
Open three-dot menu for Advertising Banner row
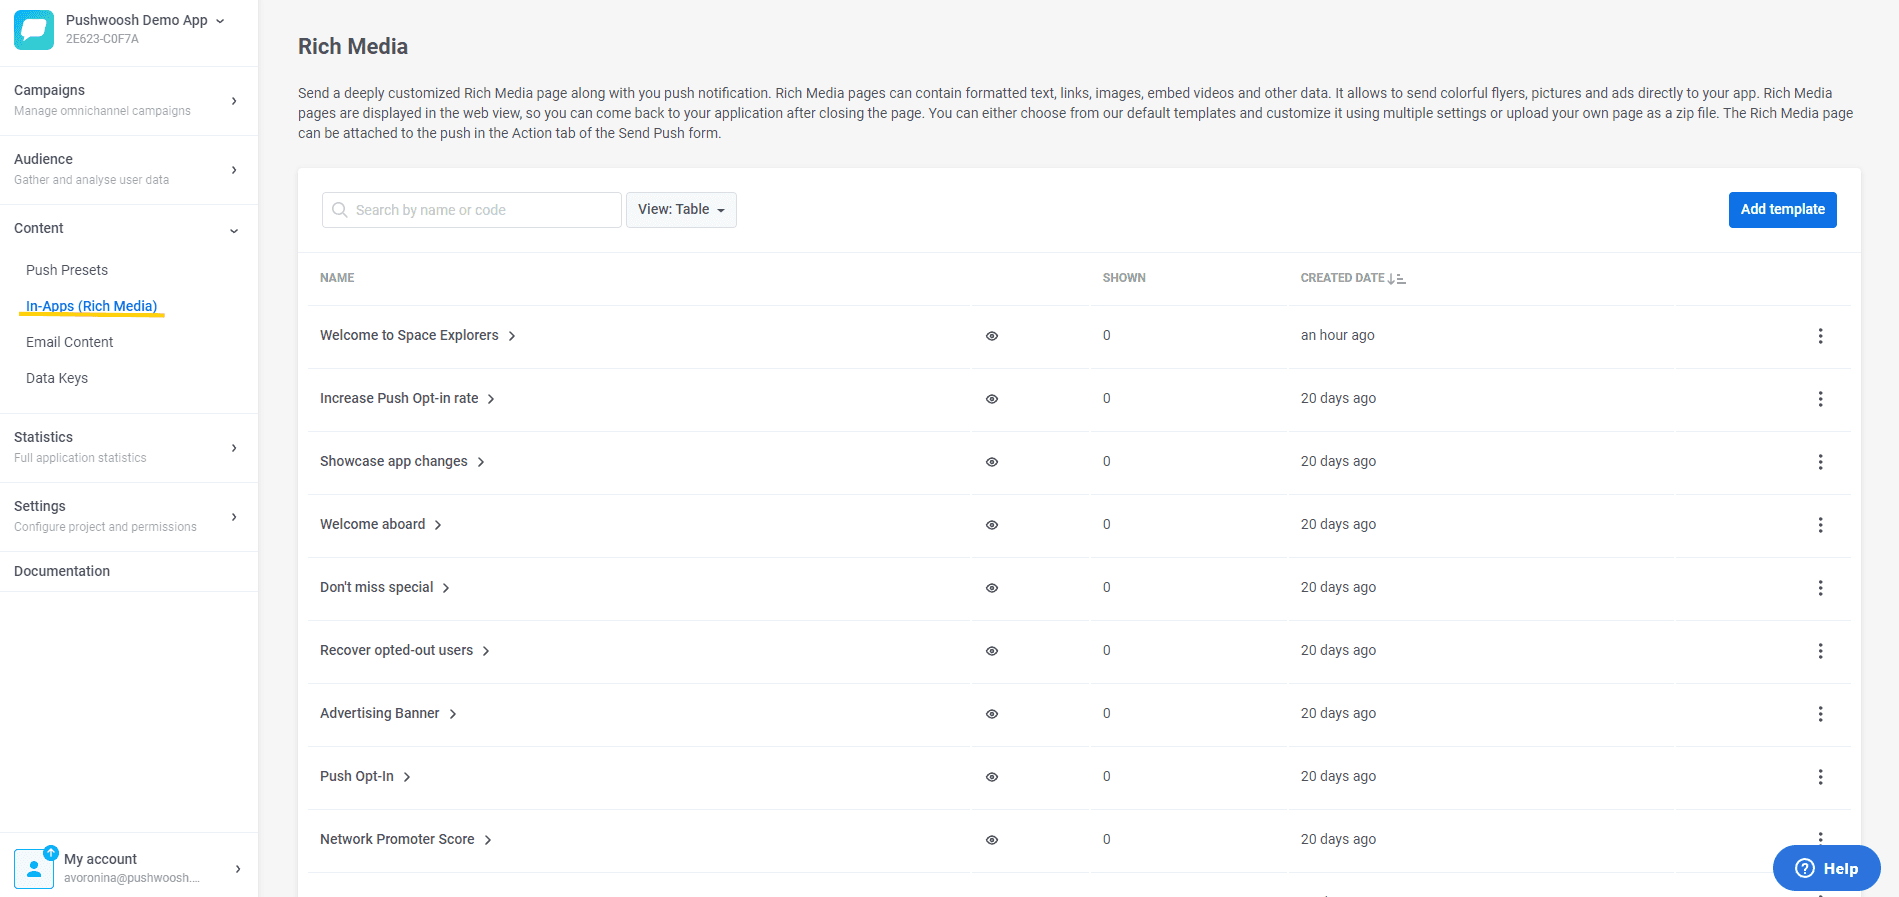[x=1820, y=714]
